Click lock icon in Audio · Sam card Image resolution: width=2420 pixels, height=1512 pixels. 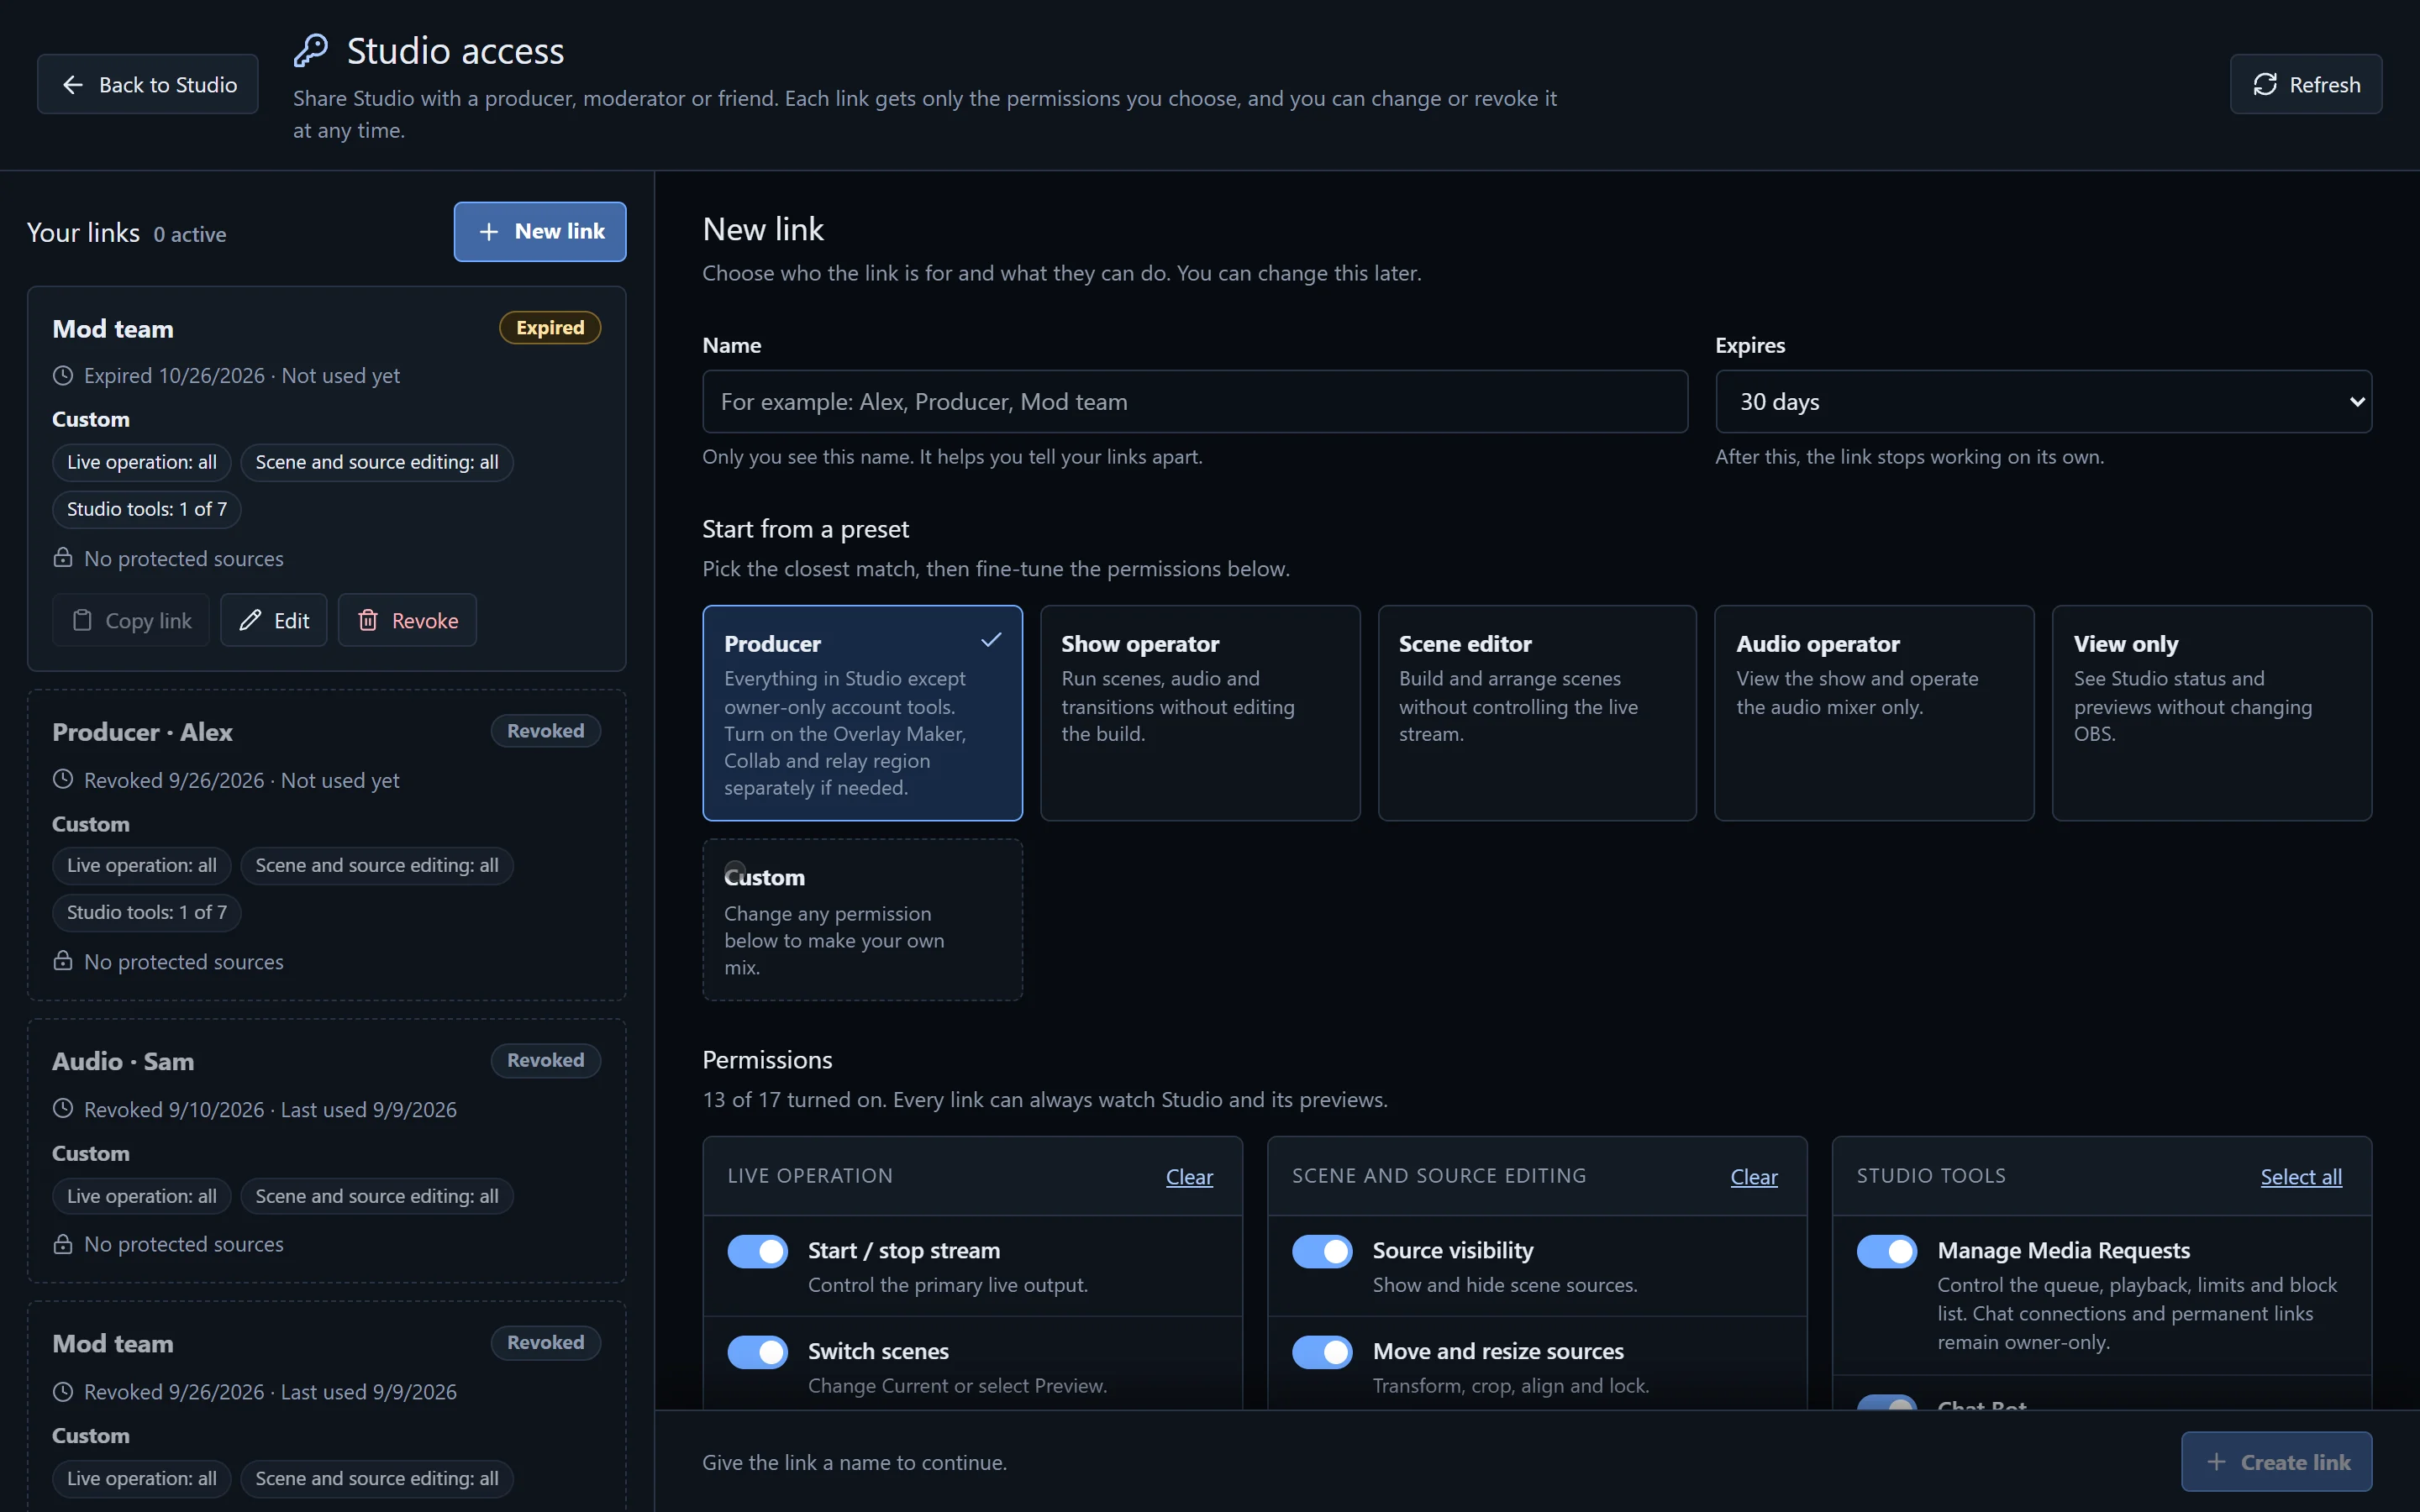click(x=63, y=1244)
